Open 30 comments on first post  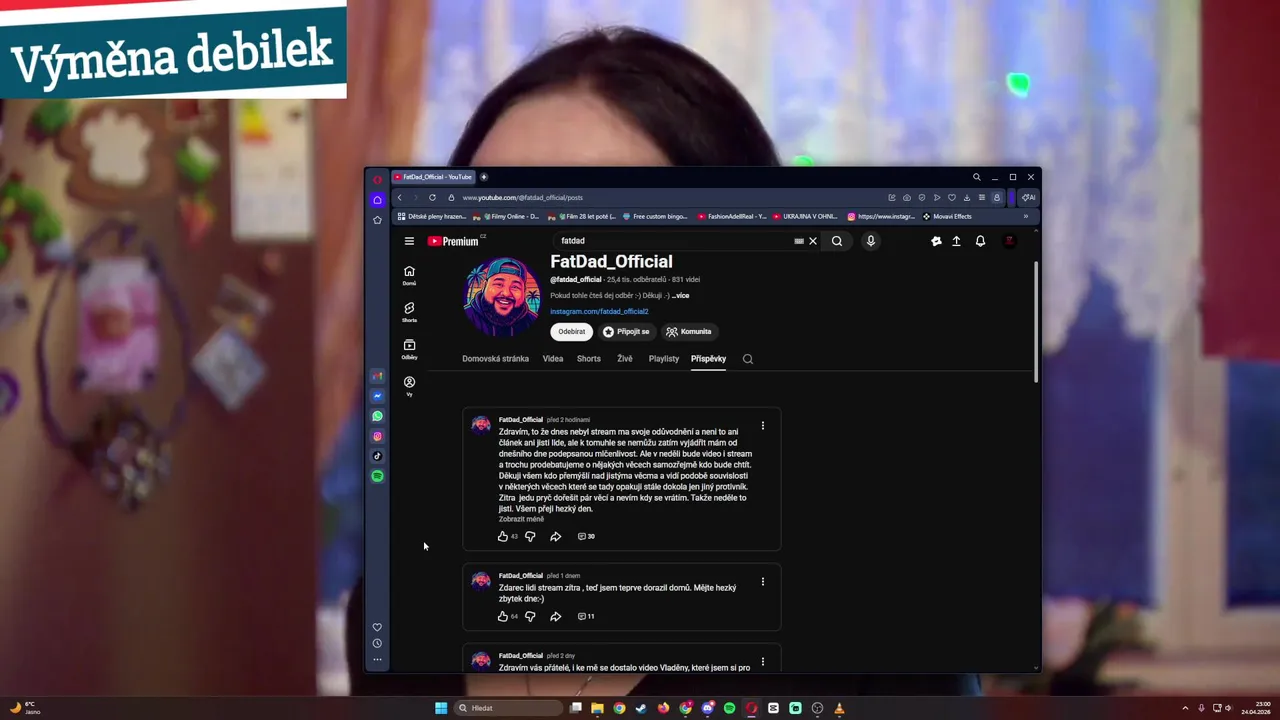click(x=587, y=536)
